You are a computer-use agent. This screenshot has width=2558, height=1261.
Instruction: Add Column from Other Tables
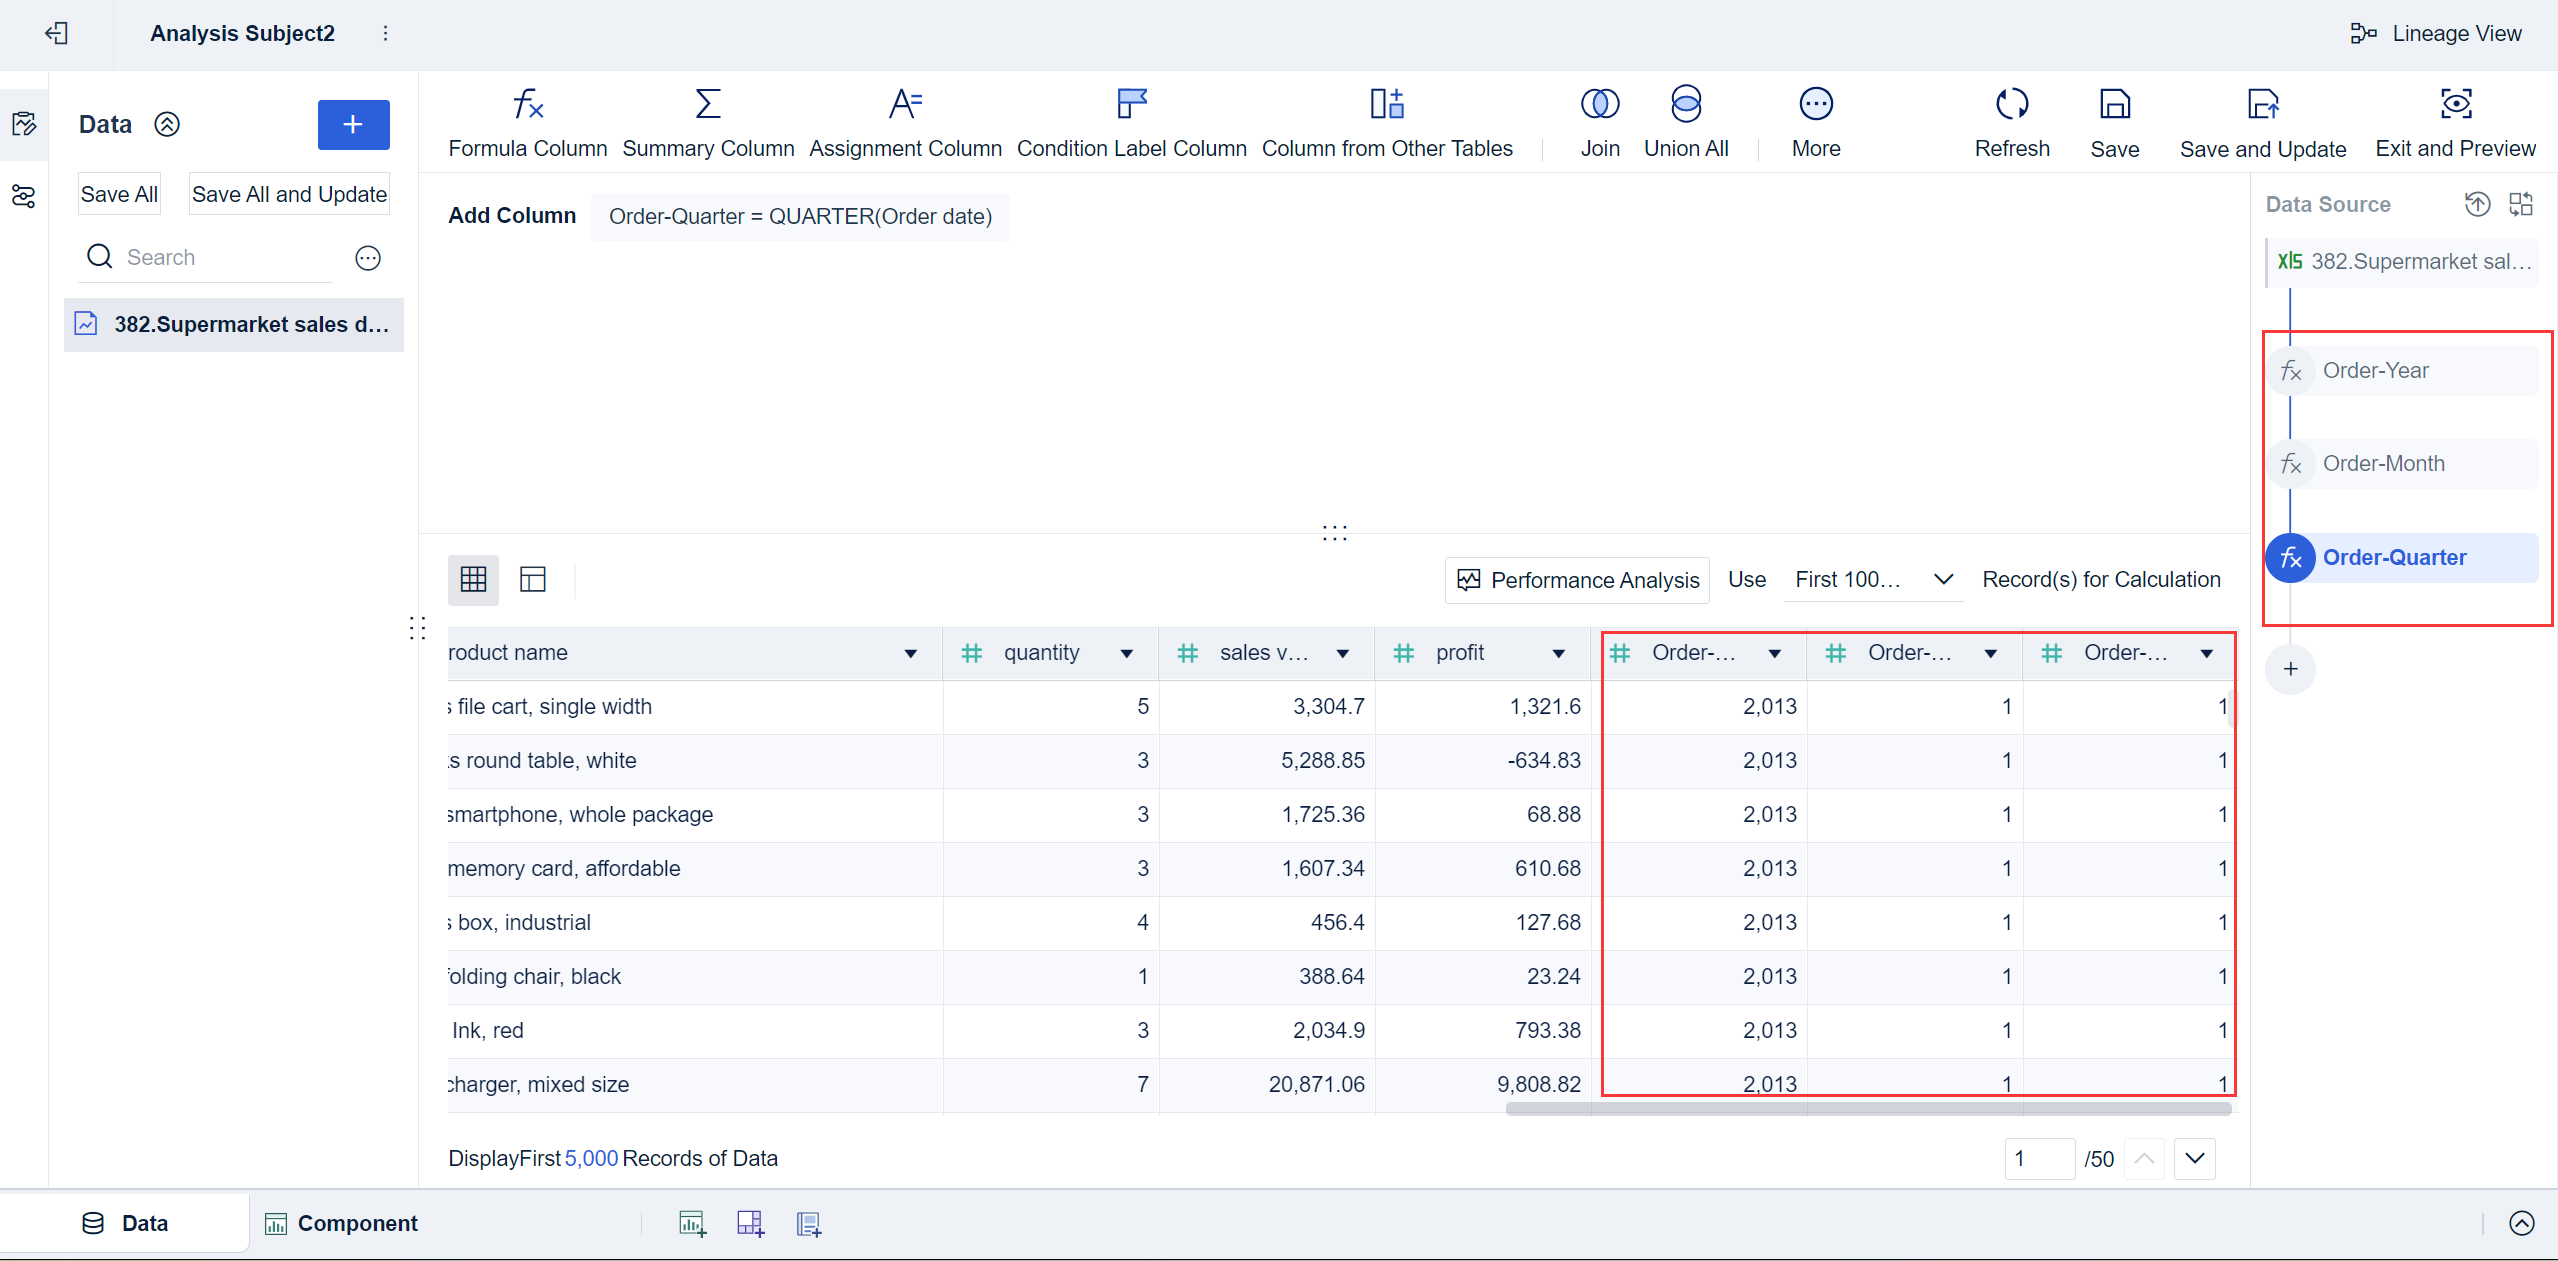click(x=1387, y=123)
